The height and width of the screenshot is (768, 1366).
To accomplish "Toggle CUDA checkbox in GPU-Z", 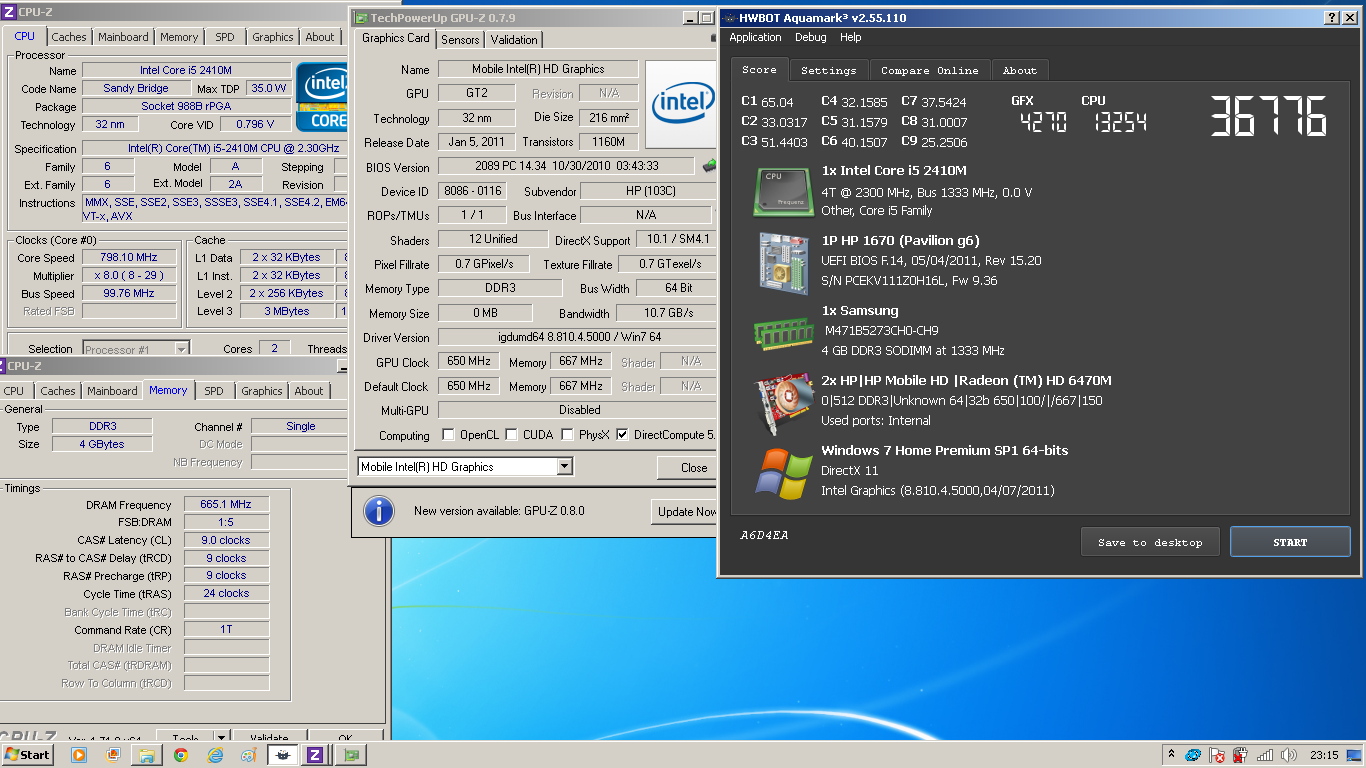I will pos(511,435).
